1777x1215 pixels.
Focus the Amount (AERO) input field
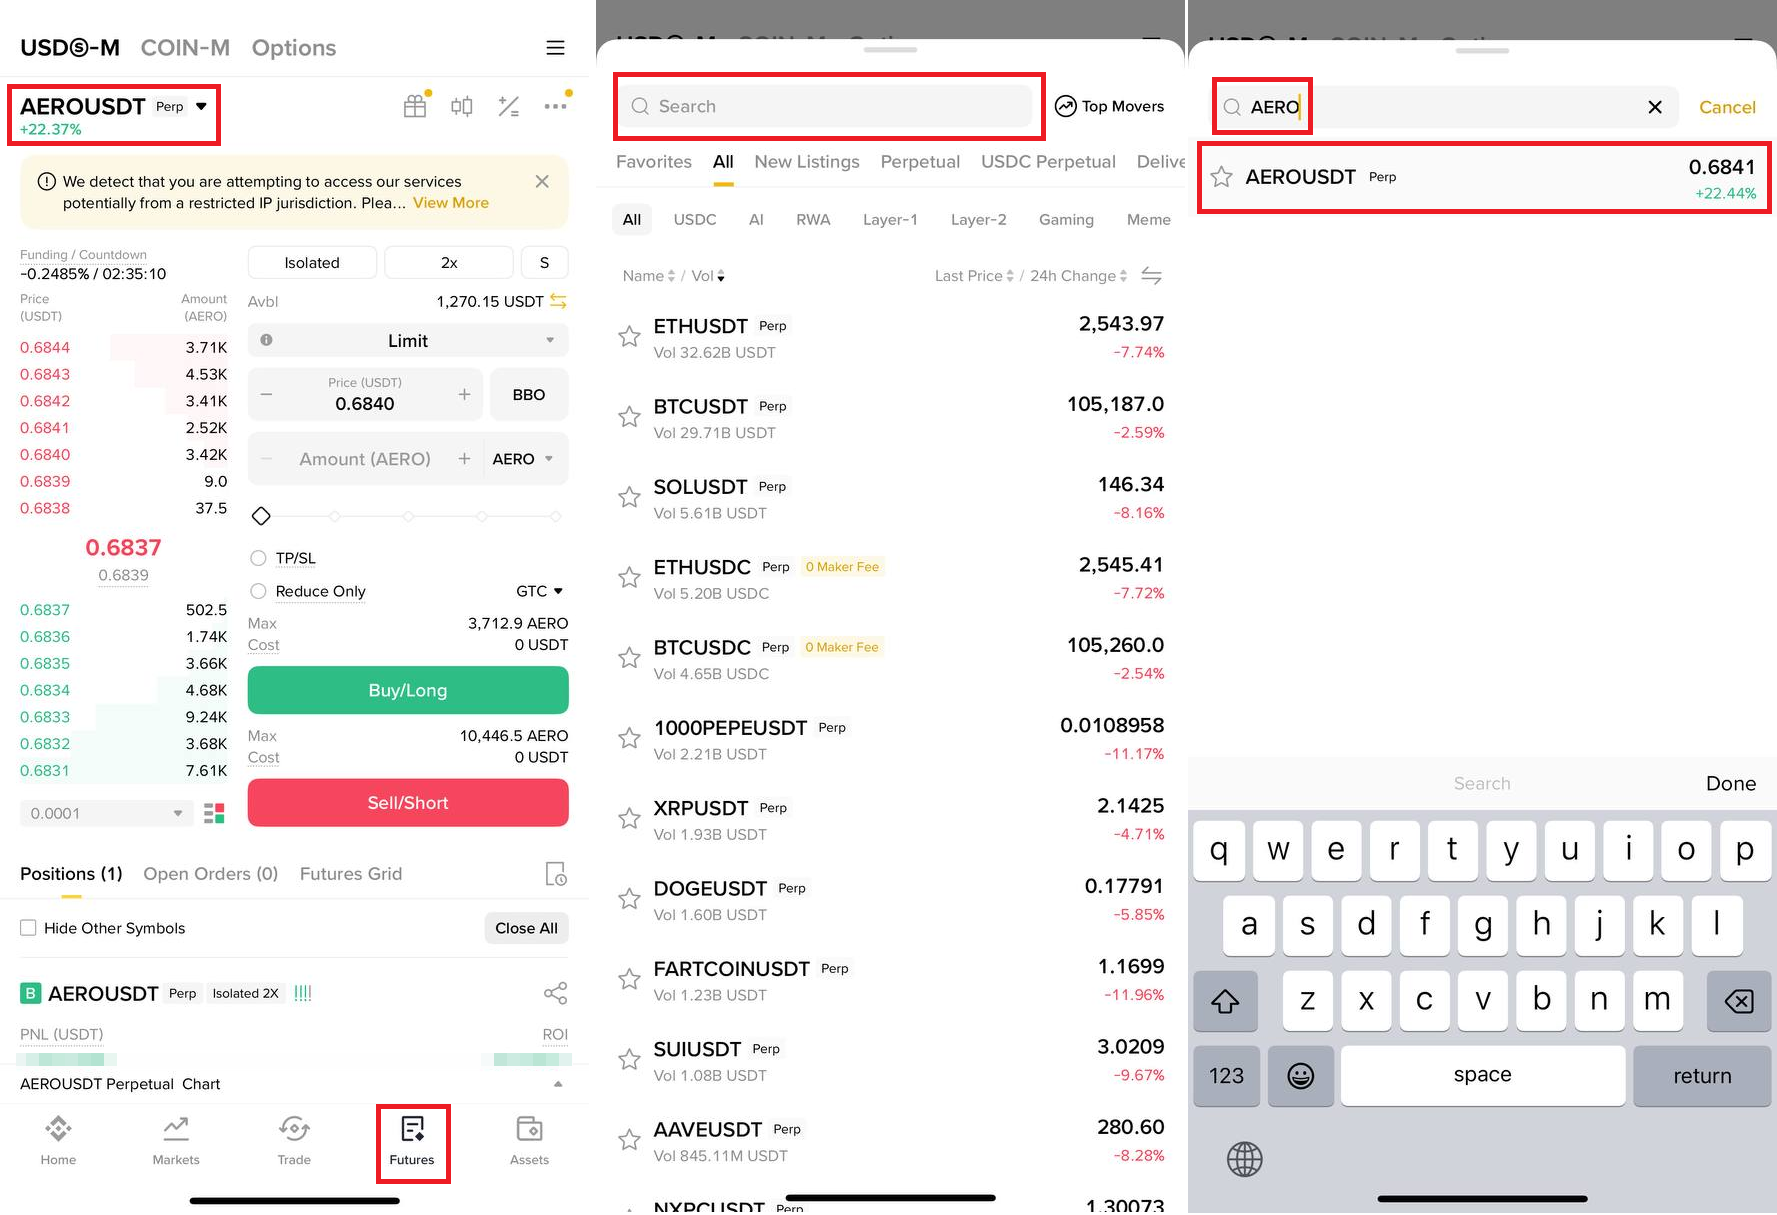365,459
